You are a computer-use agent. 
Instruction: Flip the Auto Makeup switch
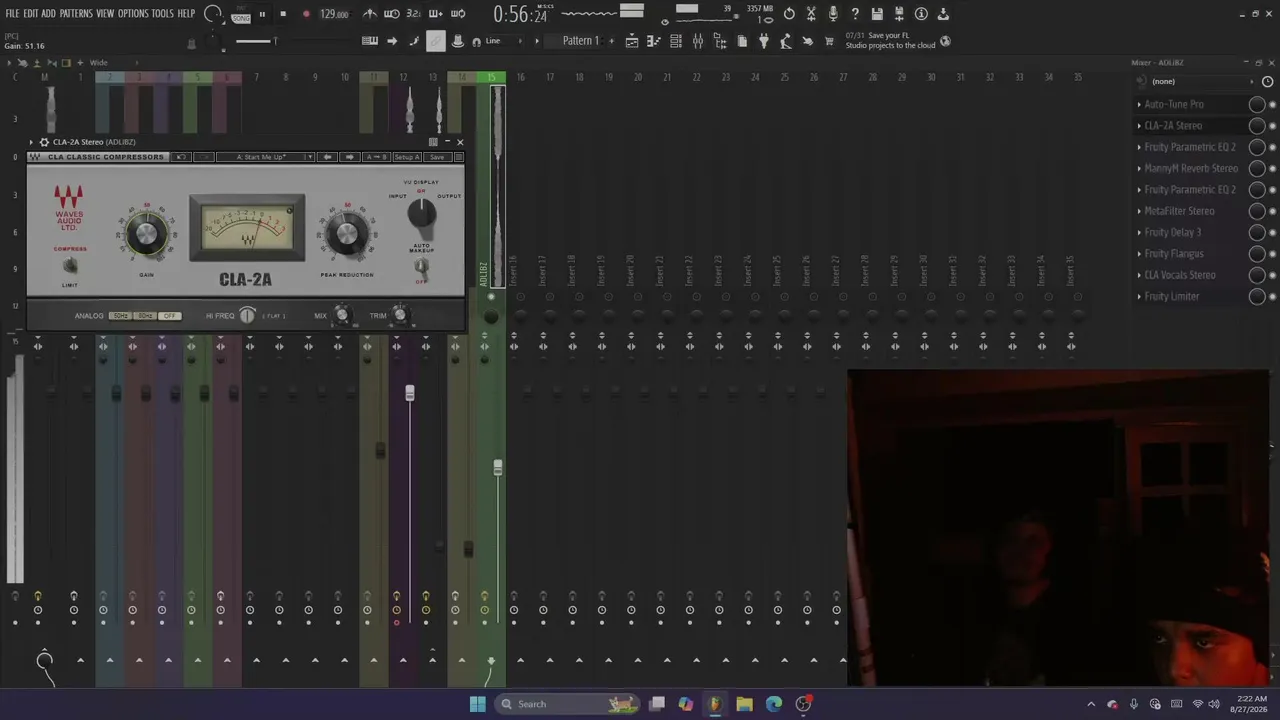[421, 266]
